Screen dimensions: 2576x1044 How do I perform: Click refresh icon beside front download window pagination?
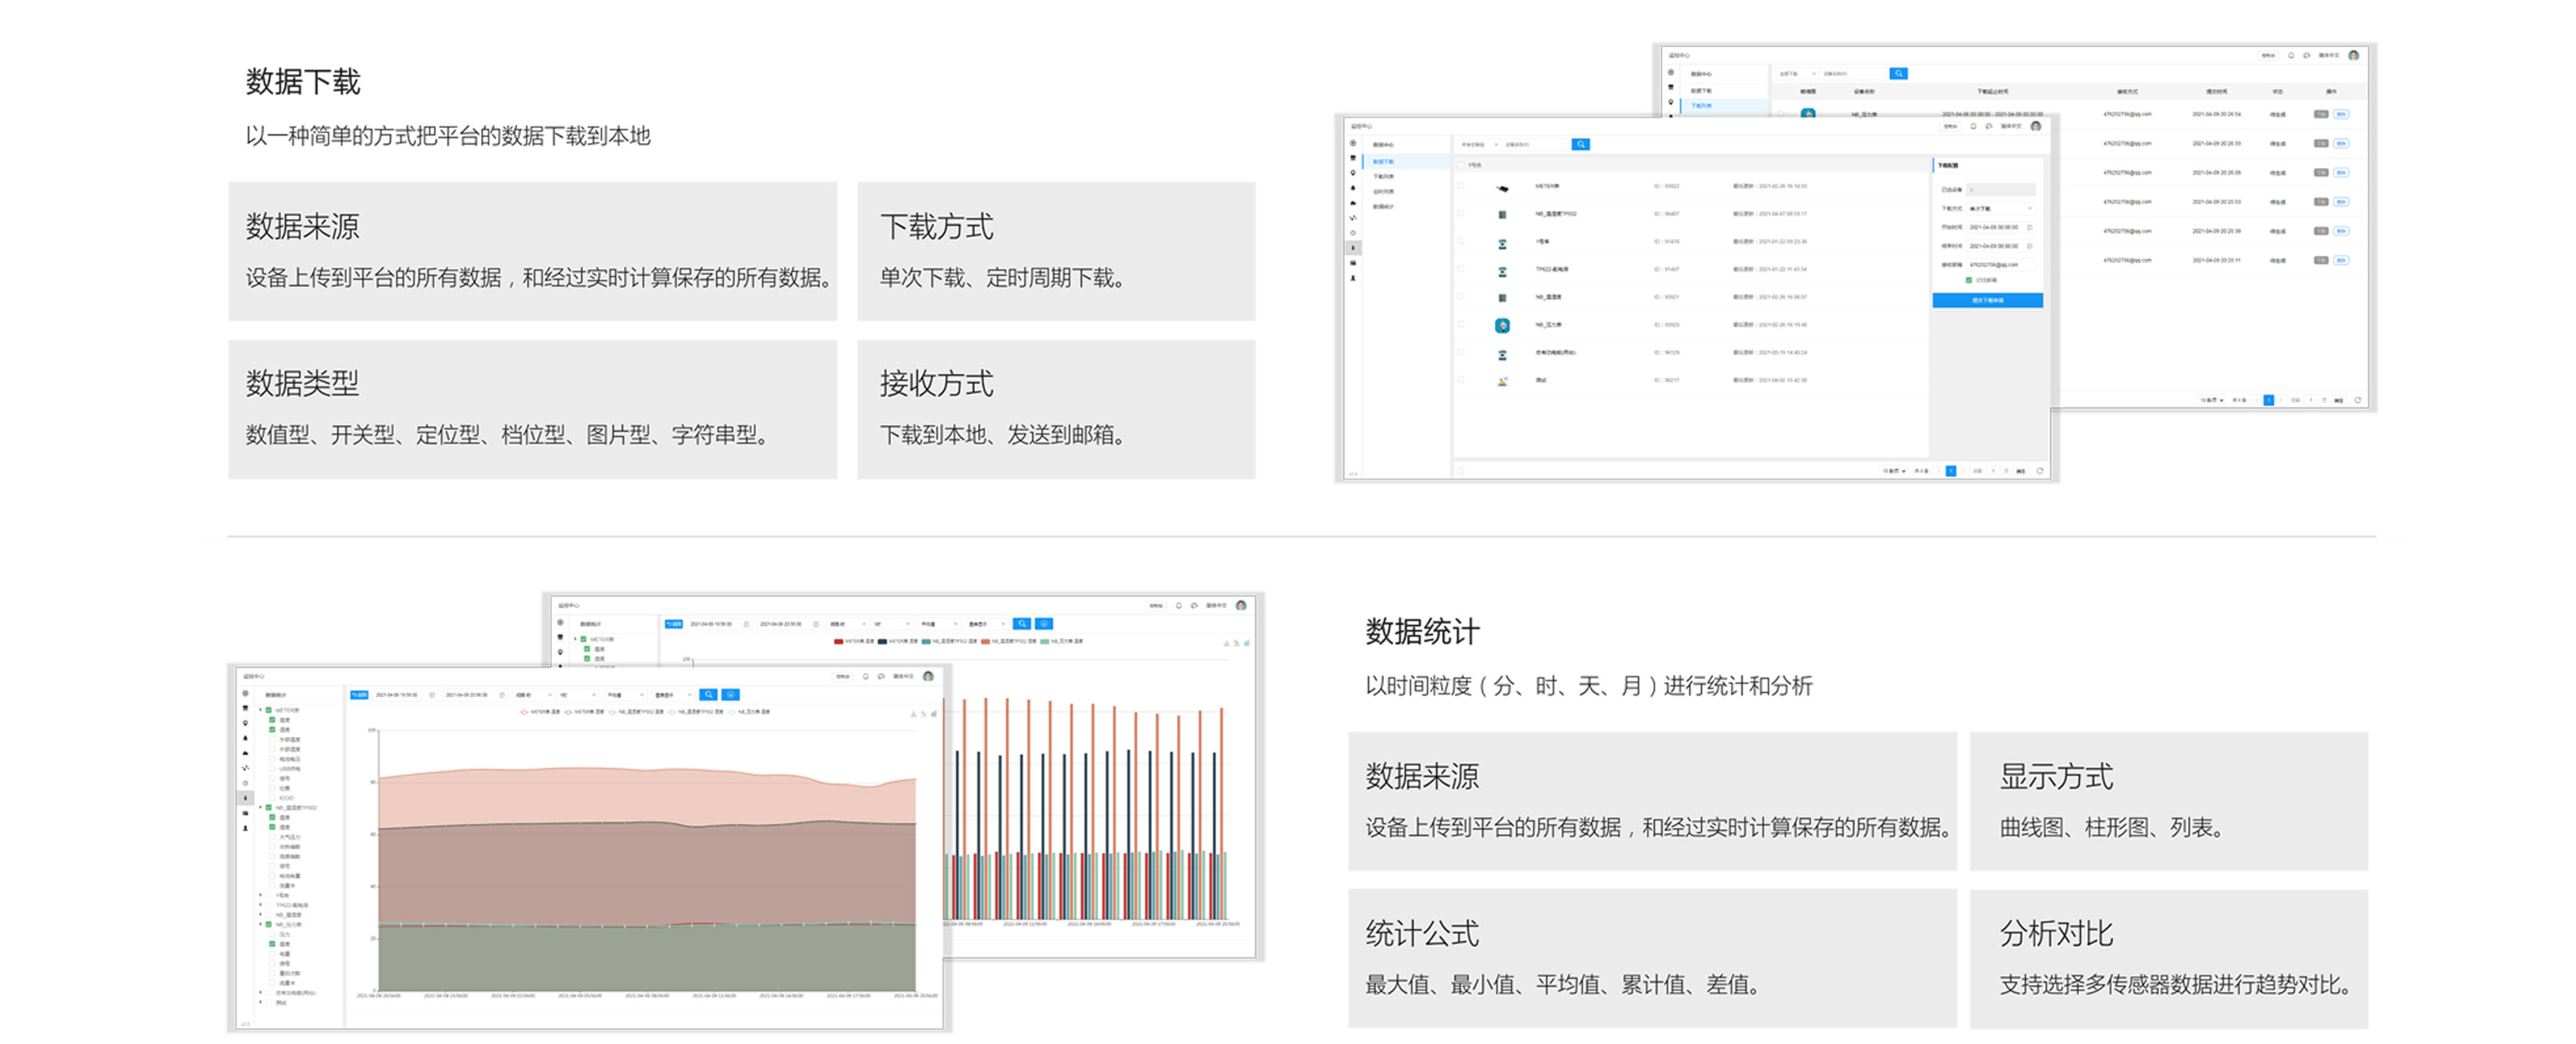coord(2040,471)
